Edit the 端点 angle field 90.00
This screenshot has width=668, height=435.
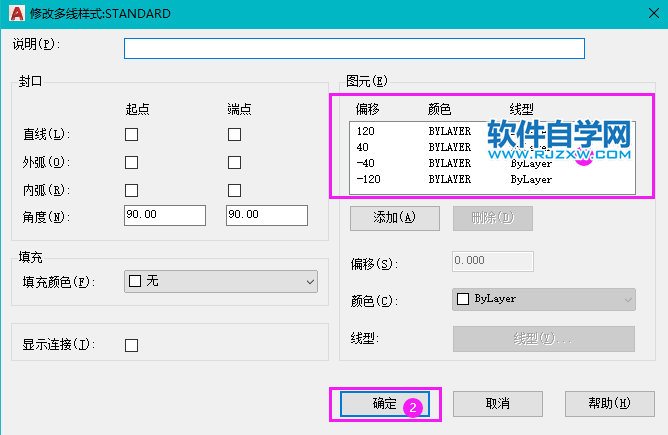[x=267, y=215]
